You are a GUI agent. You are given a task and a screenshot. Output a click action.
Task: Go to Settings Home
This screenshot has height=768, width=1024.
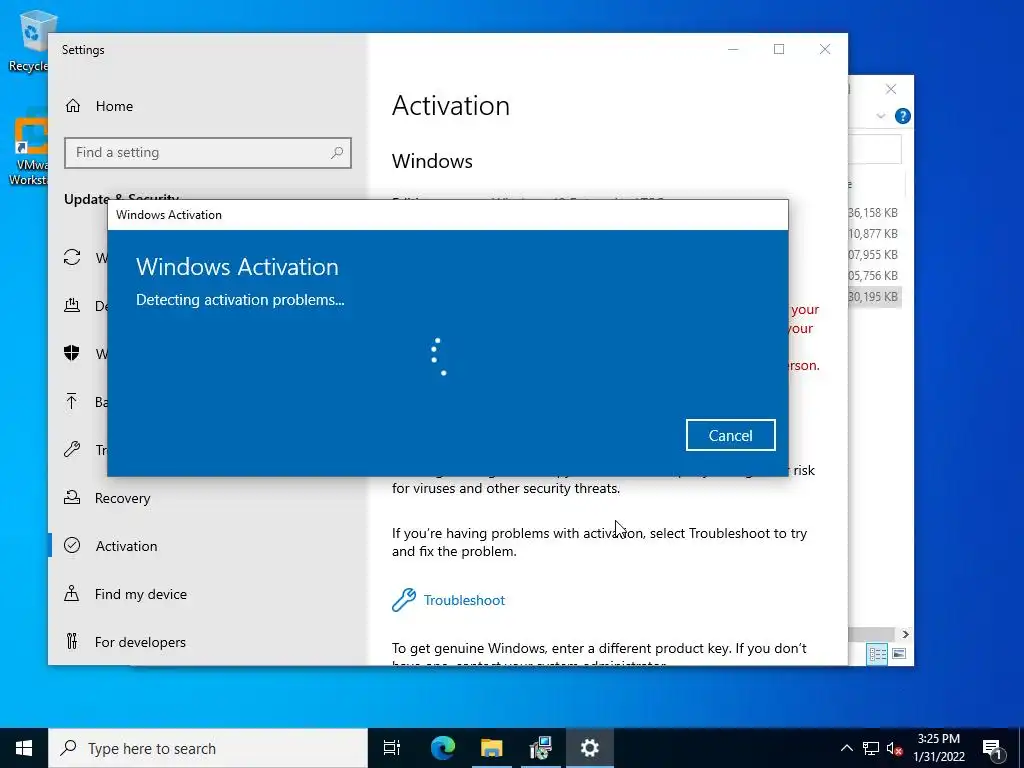pos(114,106)
